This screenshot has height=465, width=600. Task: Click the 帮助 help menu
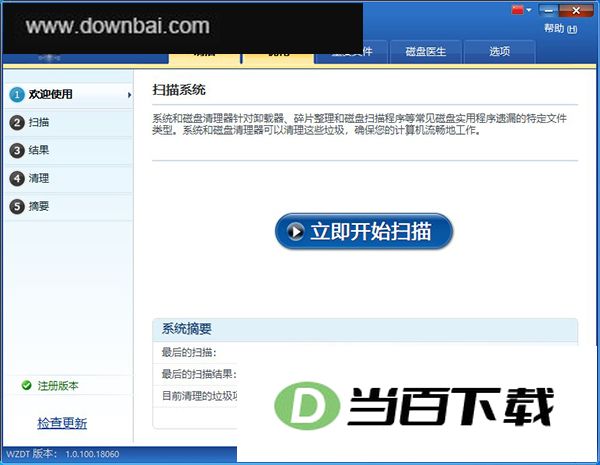pyautogui.click(x=561, y=29)
